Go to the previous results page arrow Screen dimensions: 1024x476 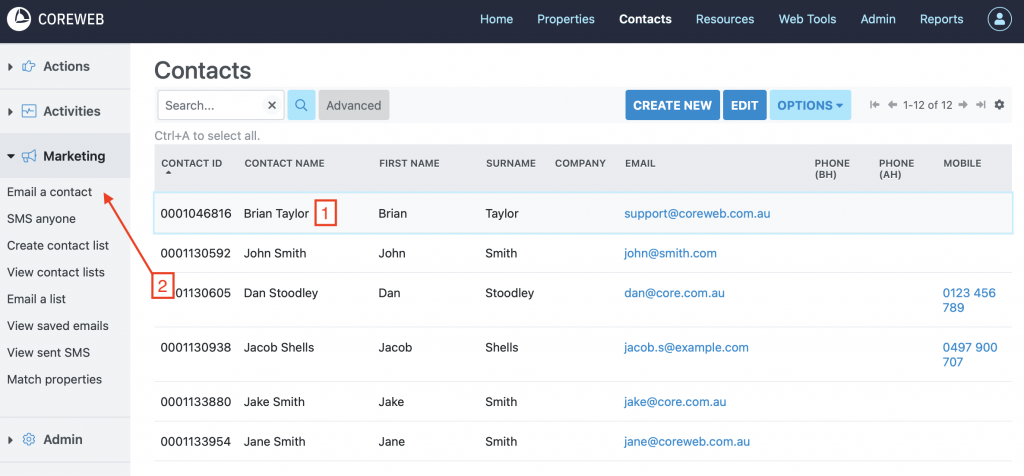click(892, 105)
